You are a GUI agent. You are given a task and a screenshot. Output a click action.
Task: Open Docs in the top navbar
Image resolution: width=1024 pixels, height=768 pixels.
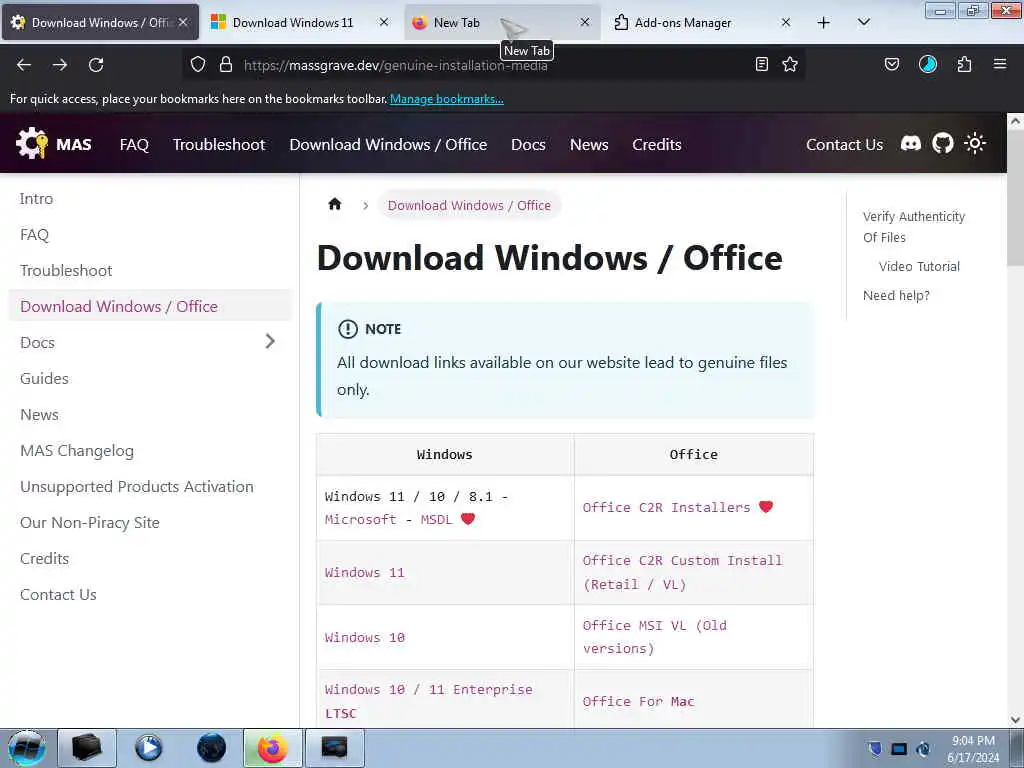pyautogui.click(x=528, y=144)
